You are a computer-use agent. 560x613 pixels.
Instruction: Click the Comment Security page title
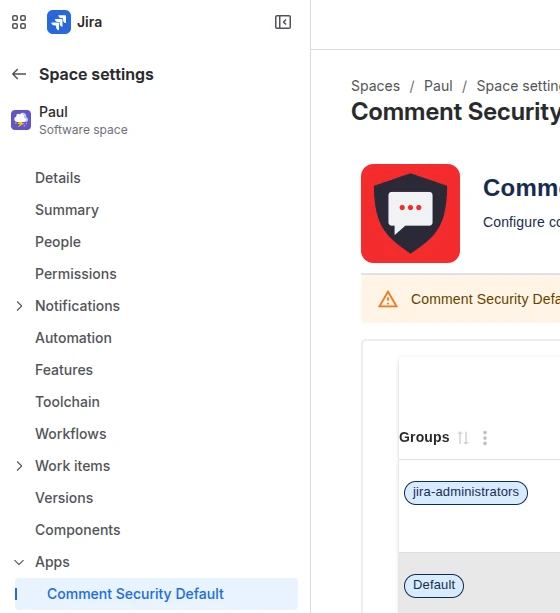tap(456, 112)
